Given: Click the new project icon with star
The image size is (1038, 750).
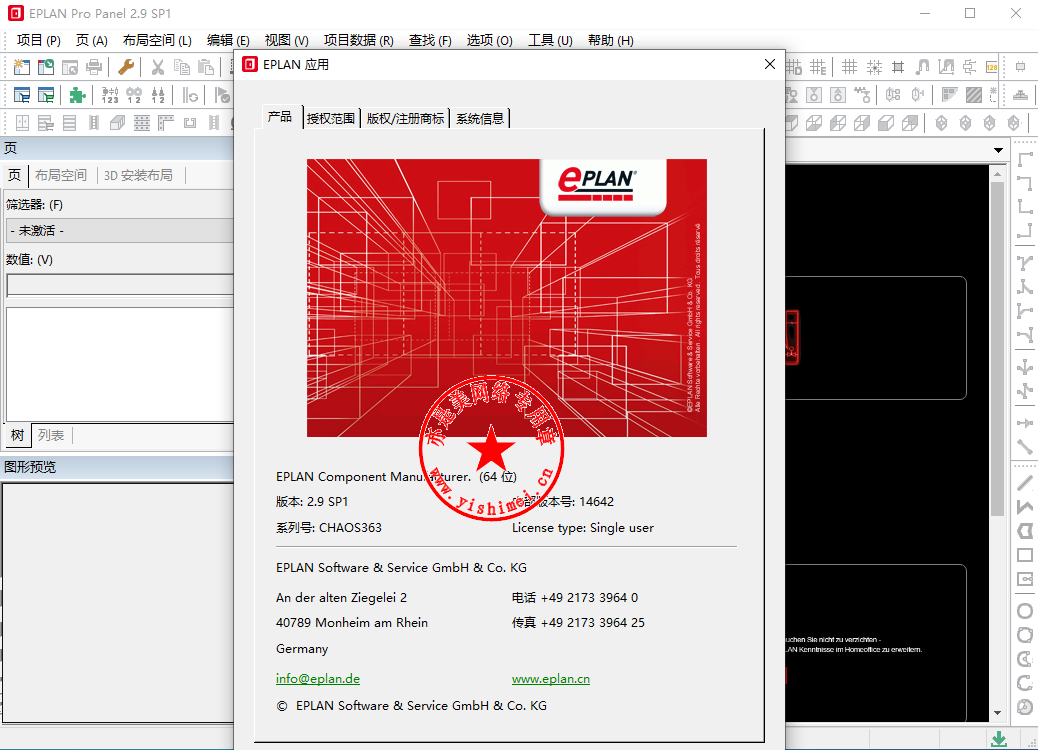Looking at the screenshot, I should (x=22, y=67).
